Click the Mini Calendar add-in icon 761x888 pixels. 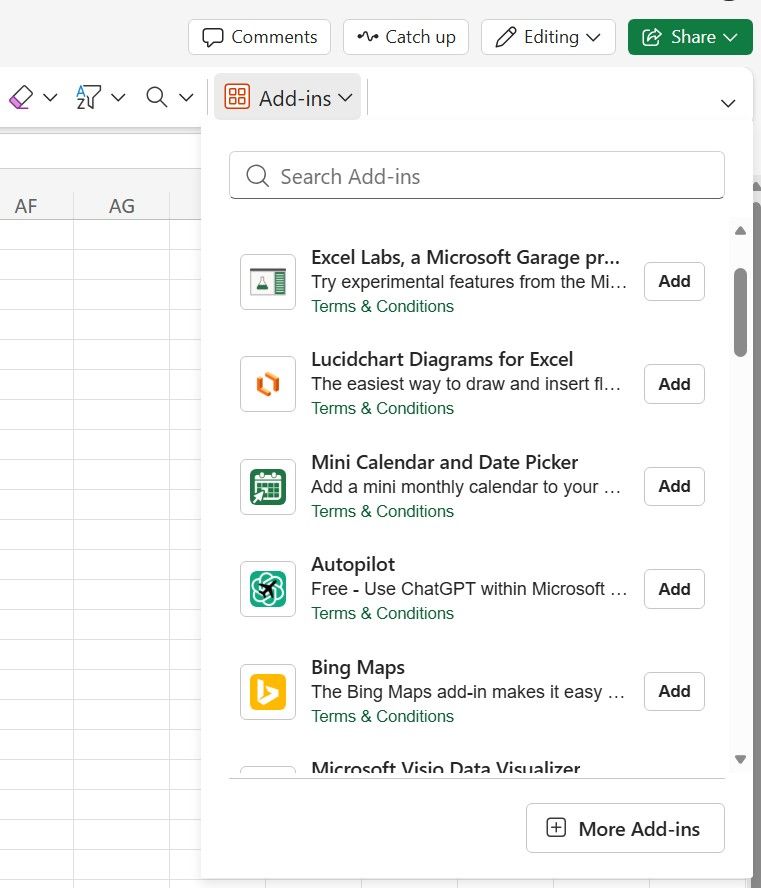pyautogui.click(x=268, y=487)
